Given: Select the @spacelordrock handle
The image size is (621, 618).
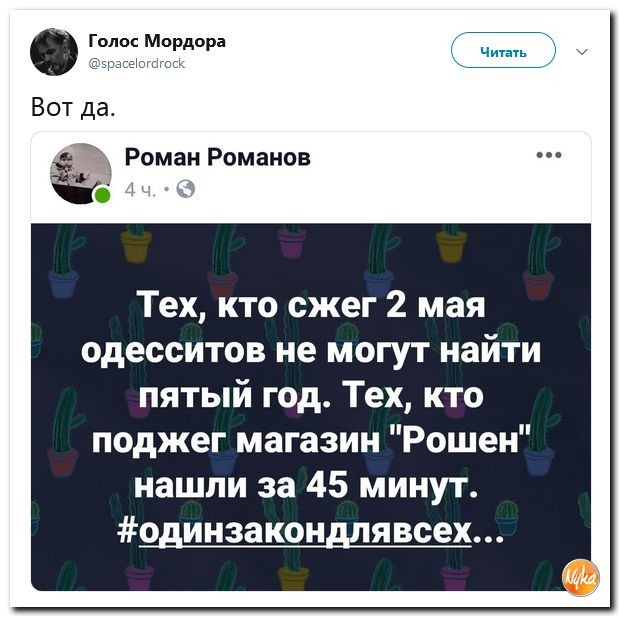Looking at the screenshot, I should pyautogui.click(x=137, y=63).
